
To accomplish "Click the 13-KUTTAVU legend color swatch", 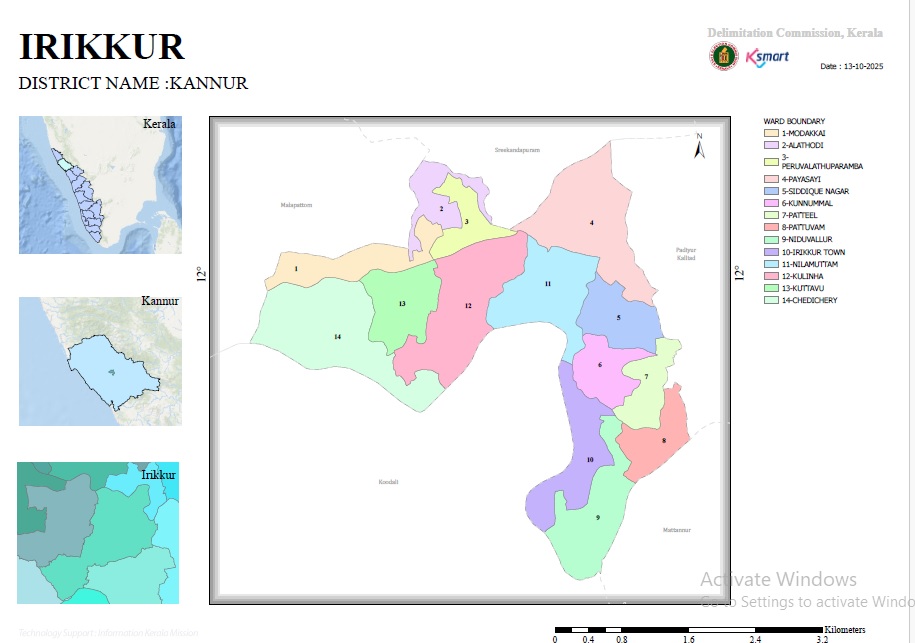I will point(771,288).
